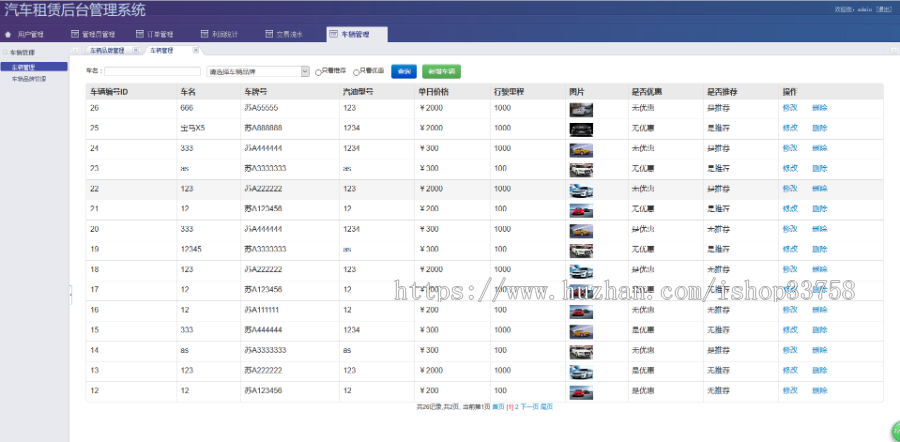
Task: Switch to the 交易流水 tab
Action: tap(284, 34)
